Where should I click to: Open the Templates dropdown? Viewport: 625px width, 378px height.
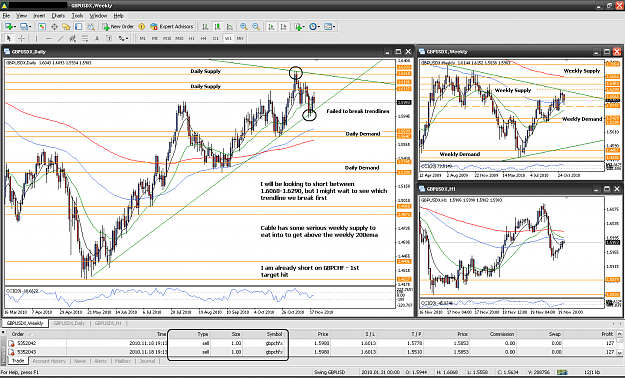coord(330,27)
